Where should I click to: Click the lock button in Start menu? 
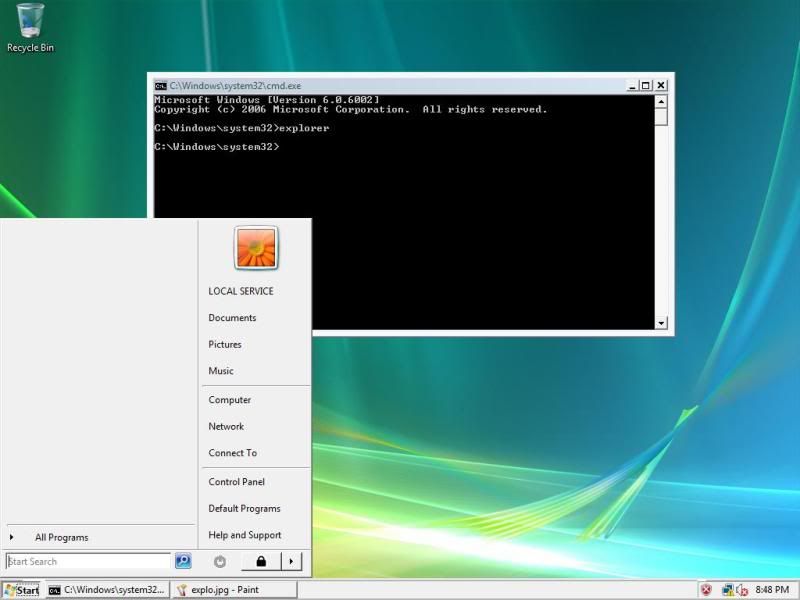[x=261, y=561]
